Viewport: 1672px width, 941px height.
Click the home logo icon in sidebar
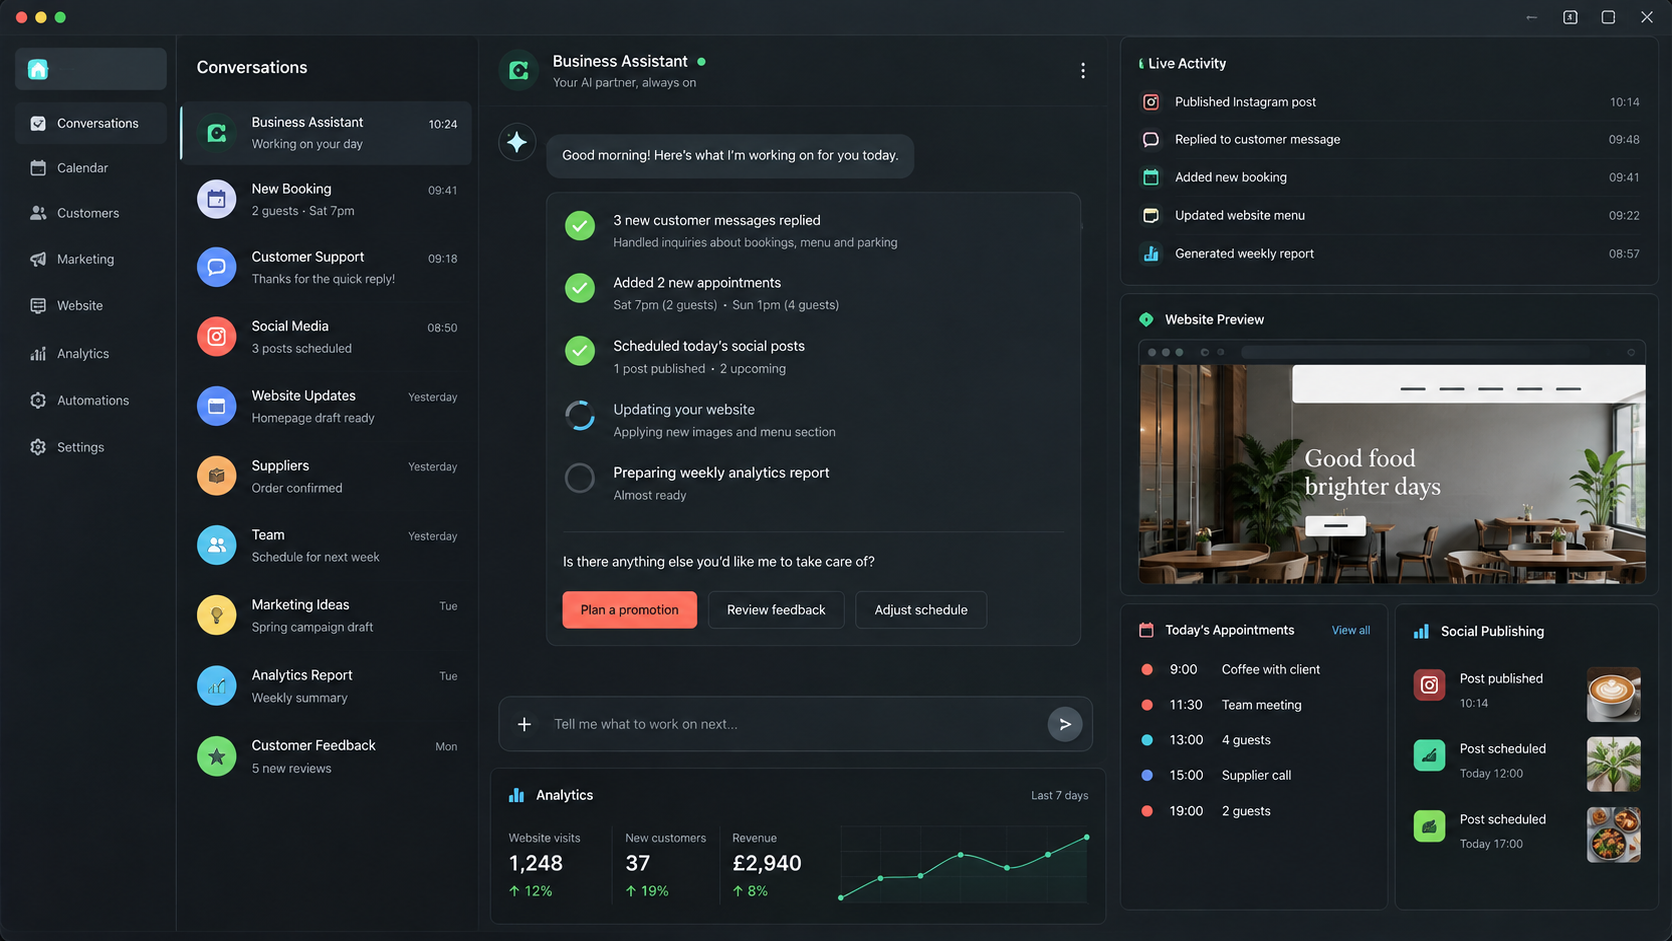[38, 69]
